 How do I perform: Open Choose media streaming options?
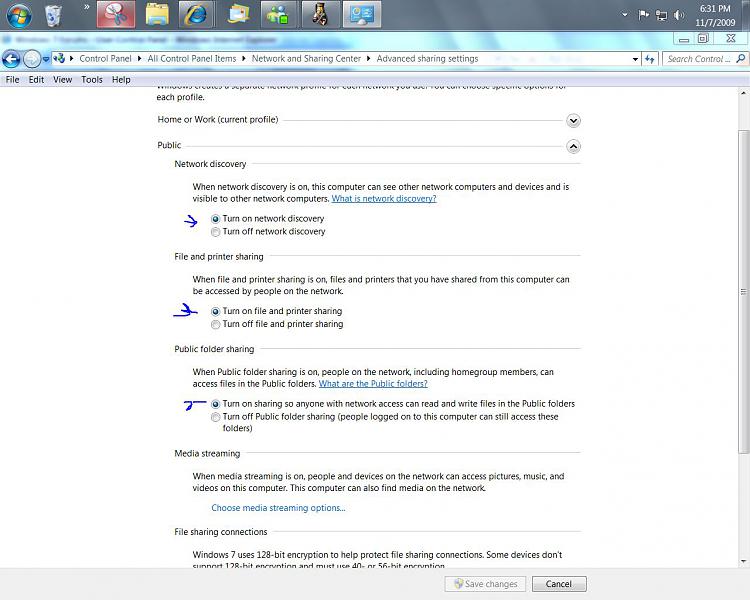(278, 508)
